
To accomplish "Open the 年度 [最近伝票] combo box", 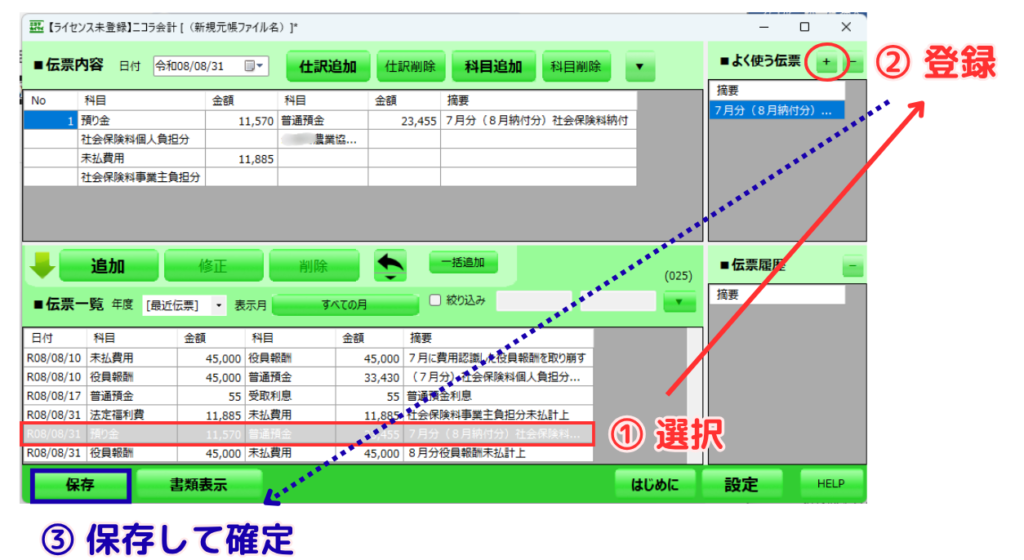I will (x=184, y=305).
